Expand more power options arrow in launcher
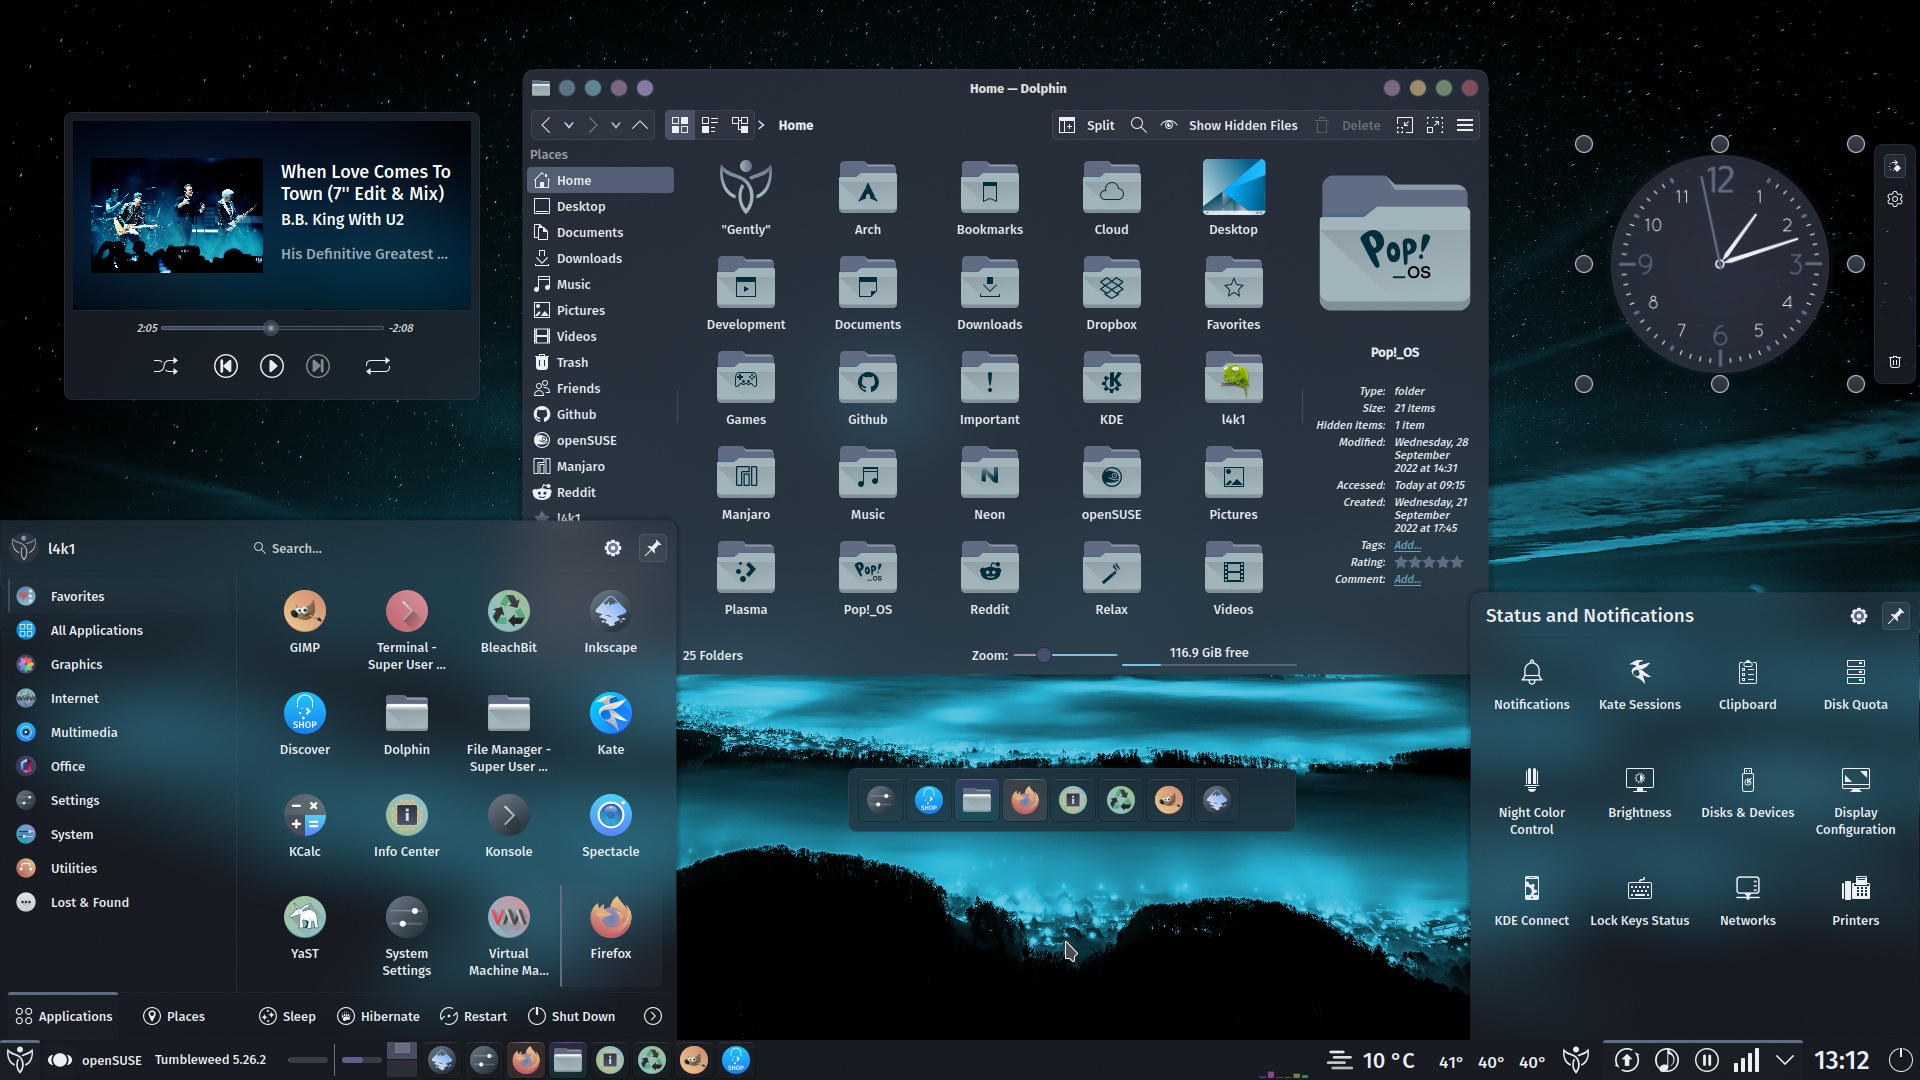The width and height of the screenshot is (1920, 1080). (653, 1016)
